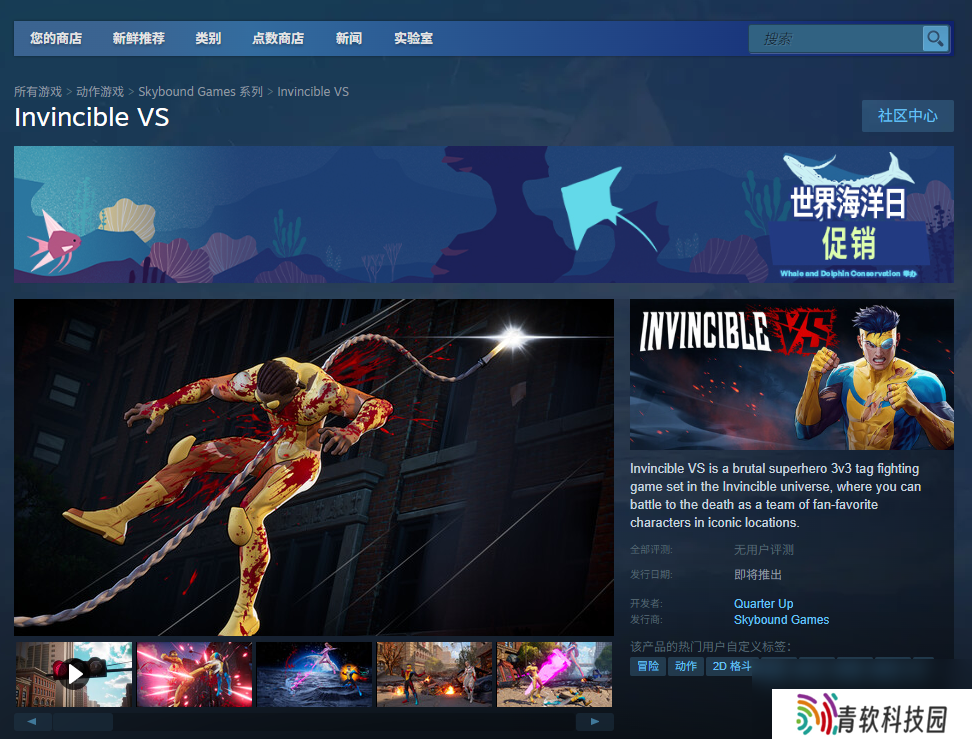Play the trailer video thumbnail
The height and width of the screenshot is (739, 972).
click(74, 675)
